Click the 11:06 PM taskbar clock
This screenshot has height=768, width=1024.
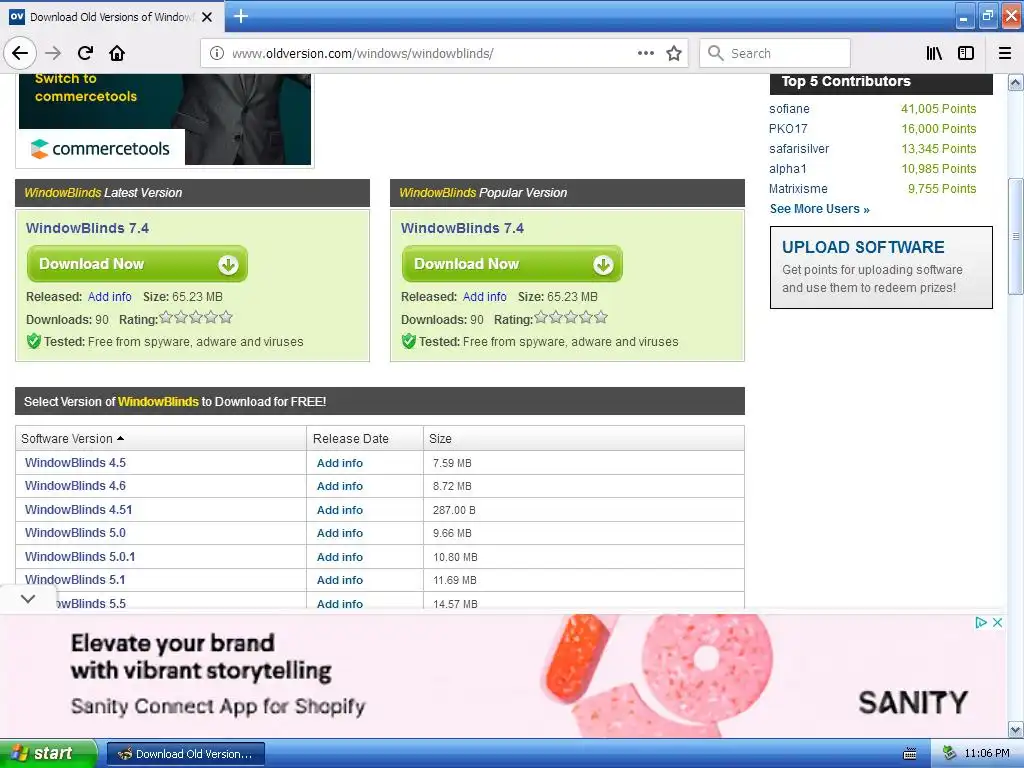986,754
